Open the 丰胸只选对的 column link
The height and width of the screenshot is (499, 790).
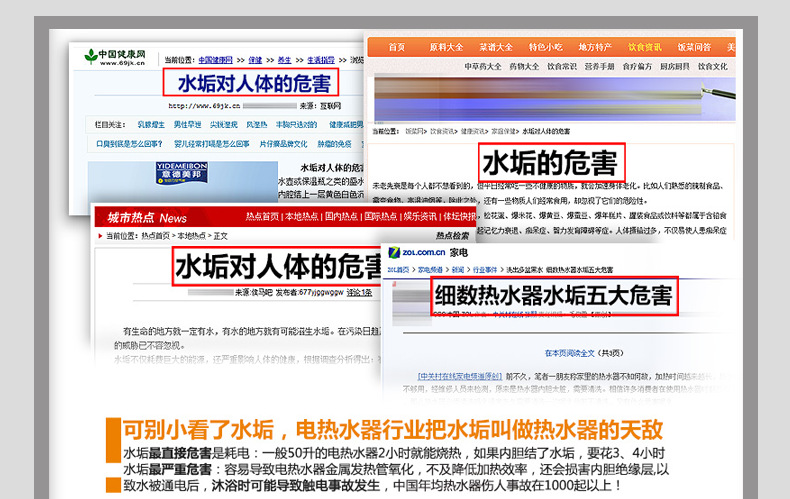pos(296,124)
